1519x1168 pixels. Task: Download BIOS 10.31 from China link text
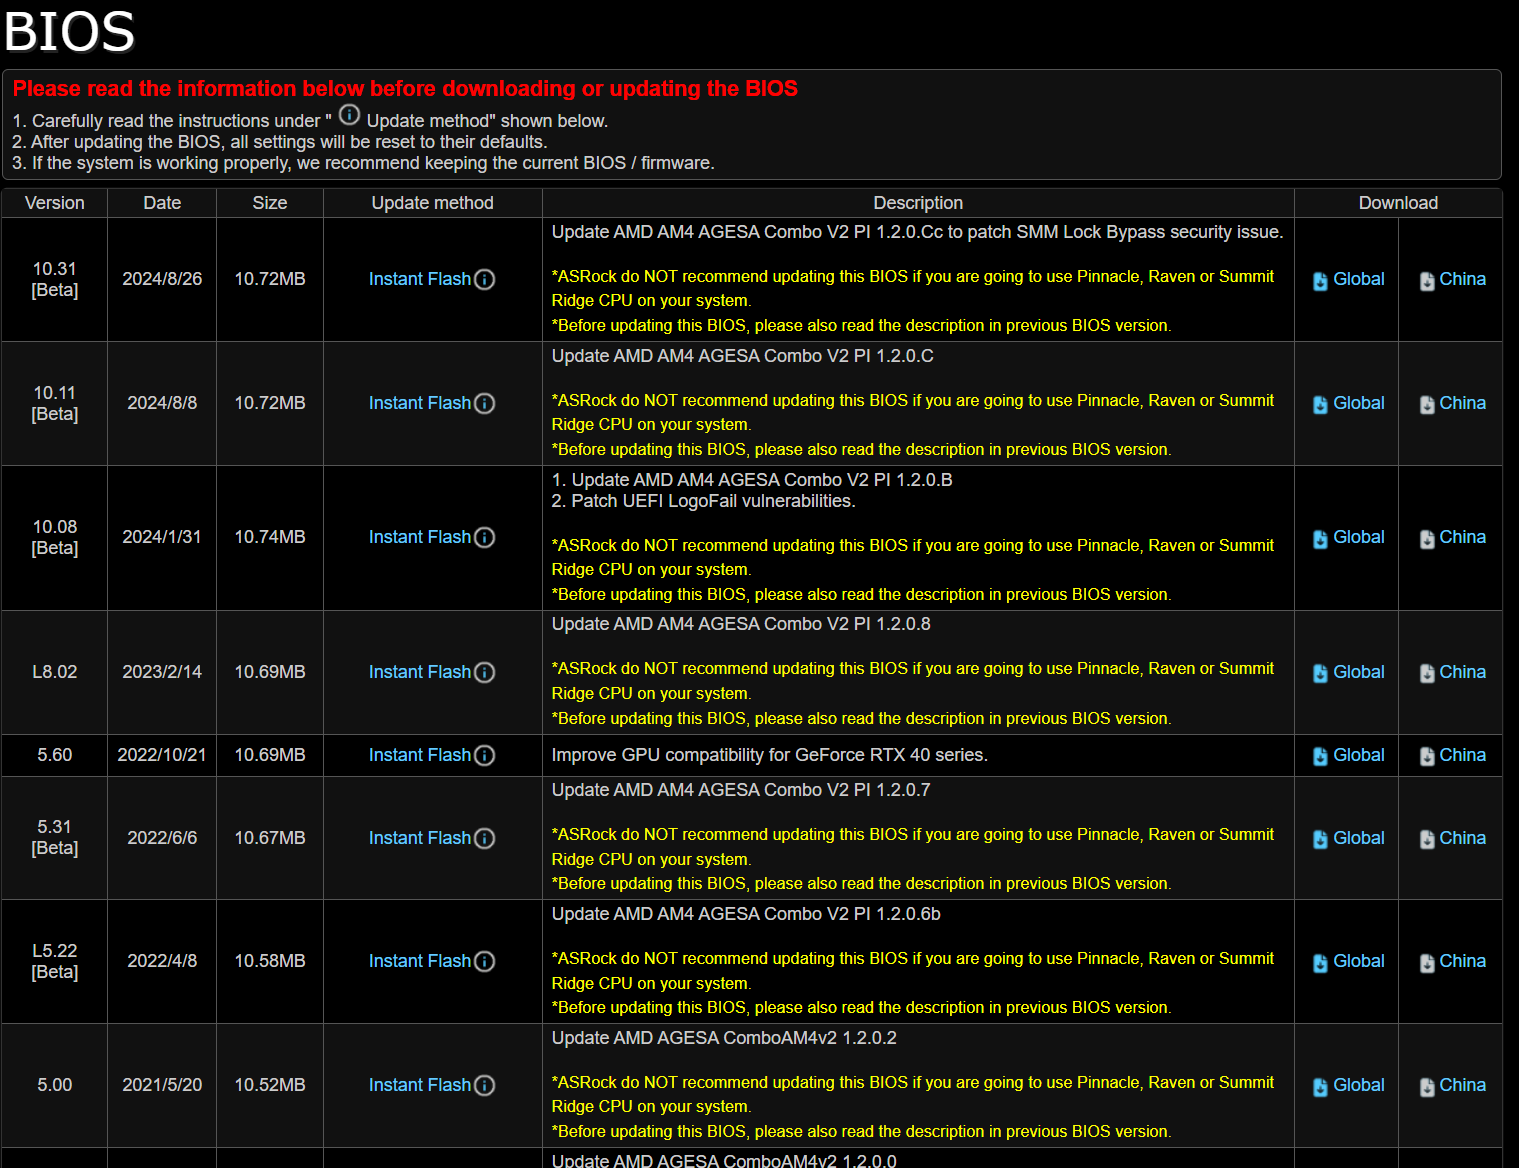click(x=1462, y=279)
